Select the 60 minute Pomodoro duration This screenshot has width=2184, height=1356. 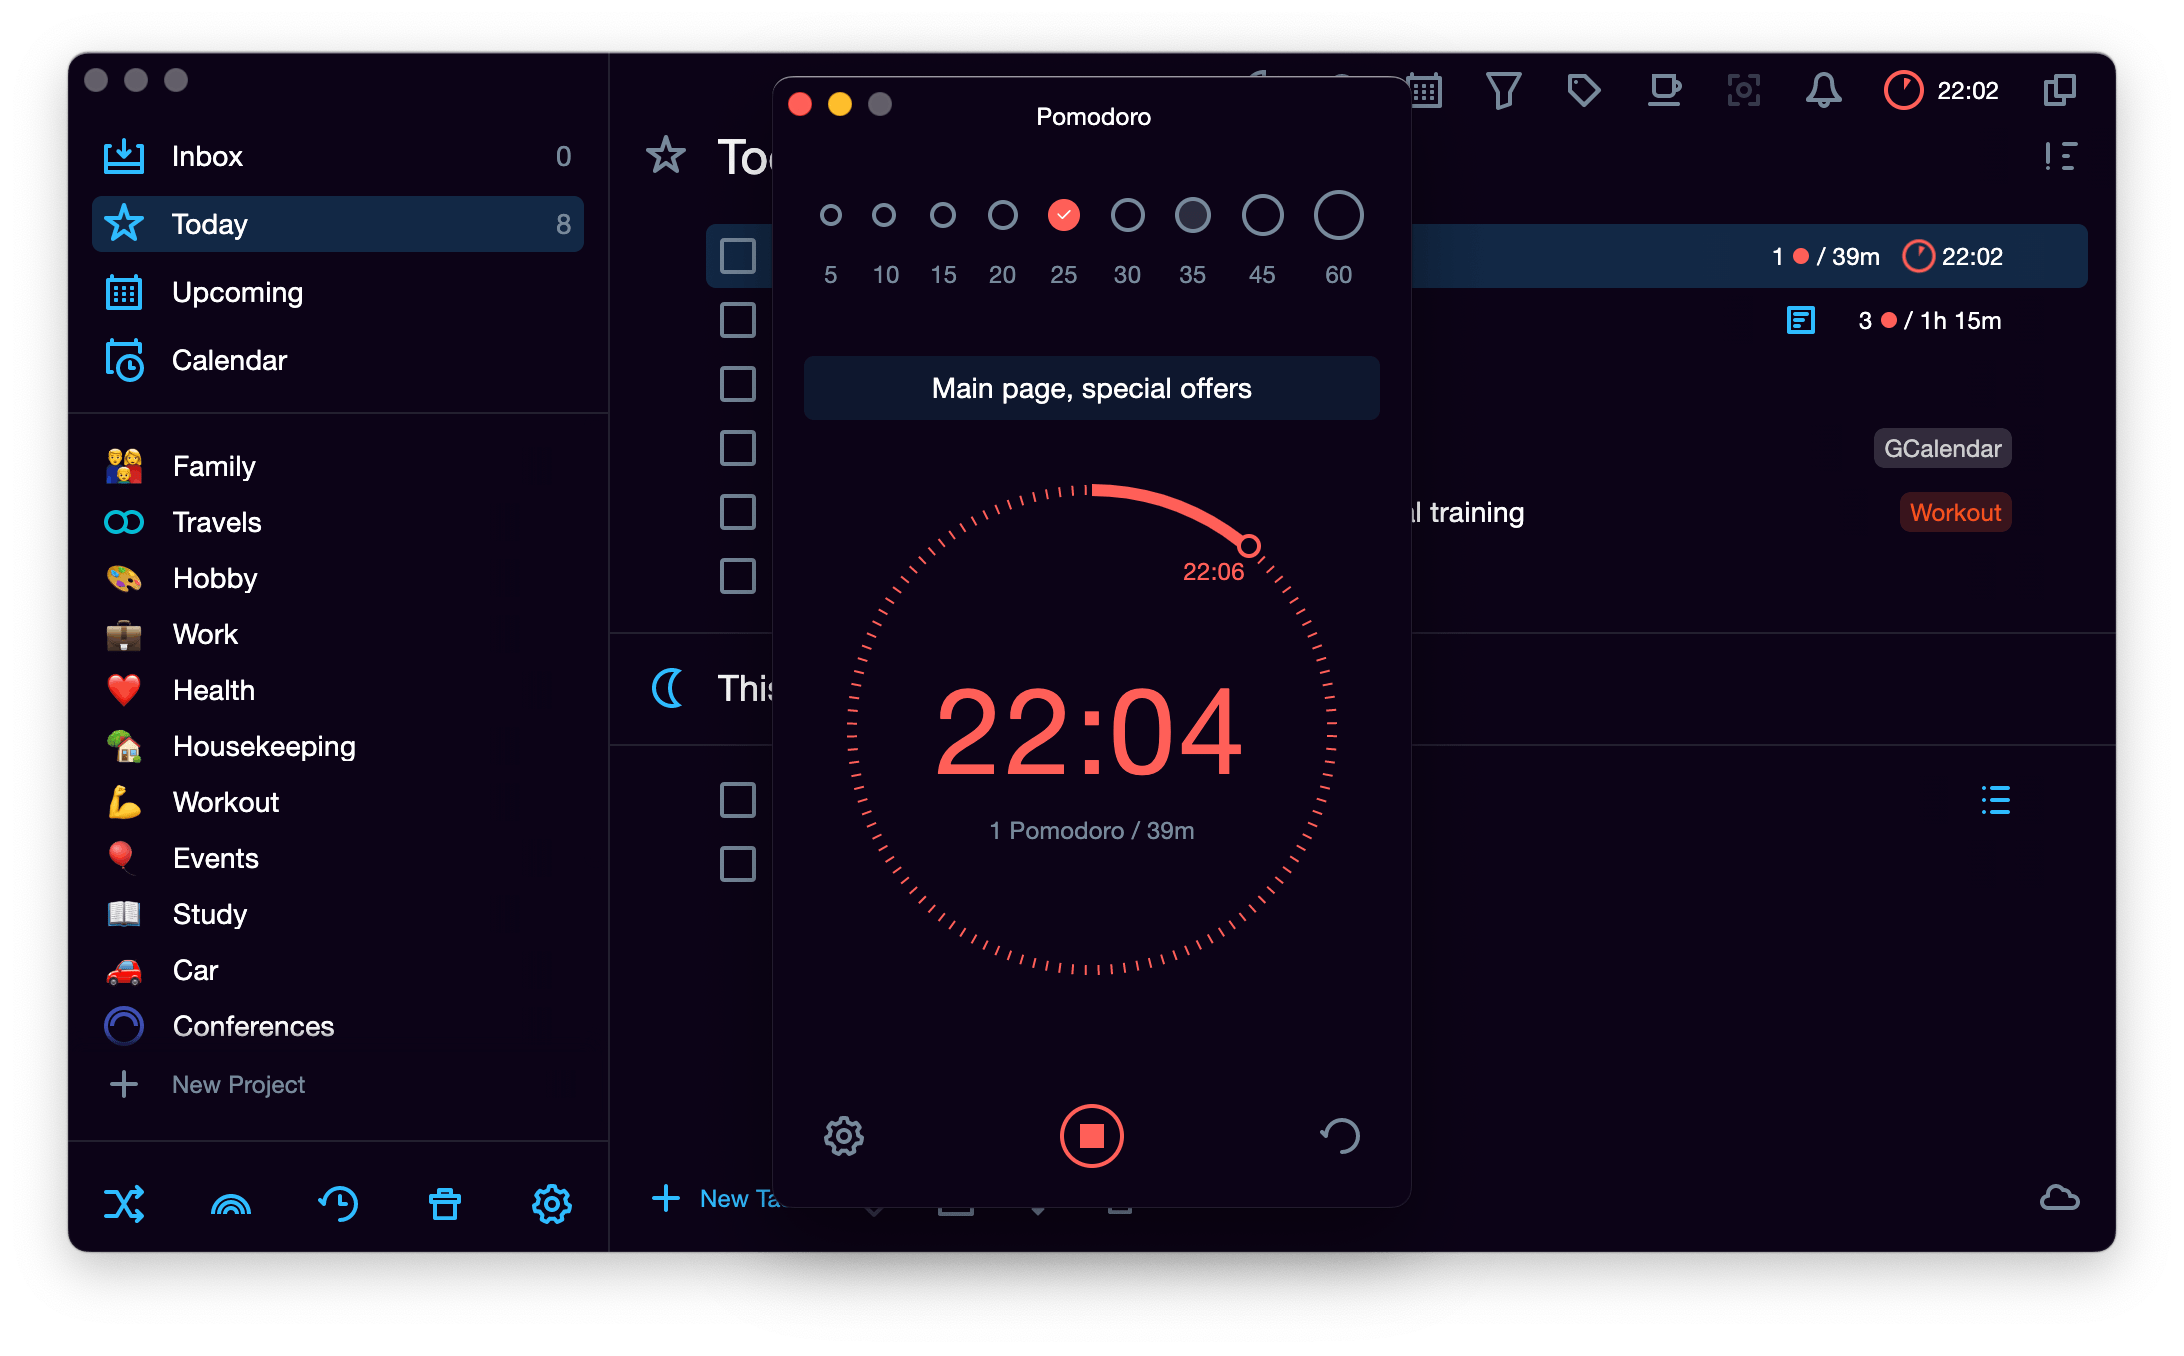point(1339,215)
